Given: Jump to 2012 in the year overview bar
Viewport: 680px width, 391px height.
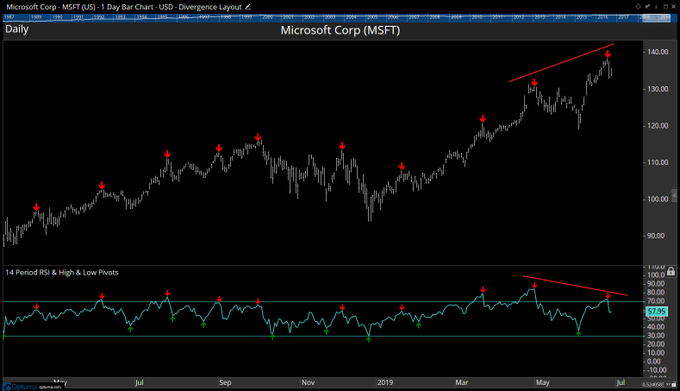Looking at the screenshot, I should [x=519, y=17].
